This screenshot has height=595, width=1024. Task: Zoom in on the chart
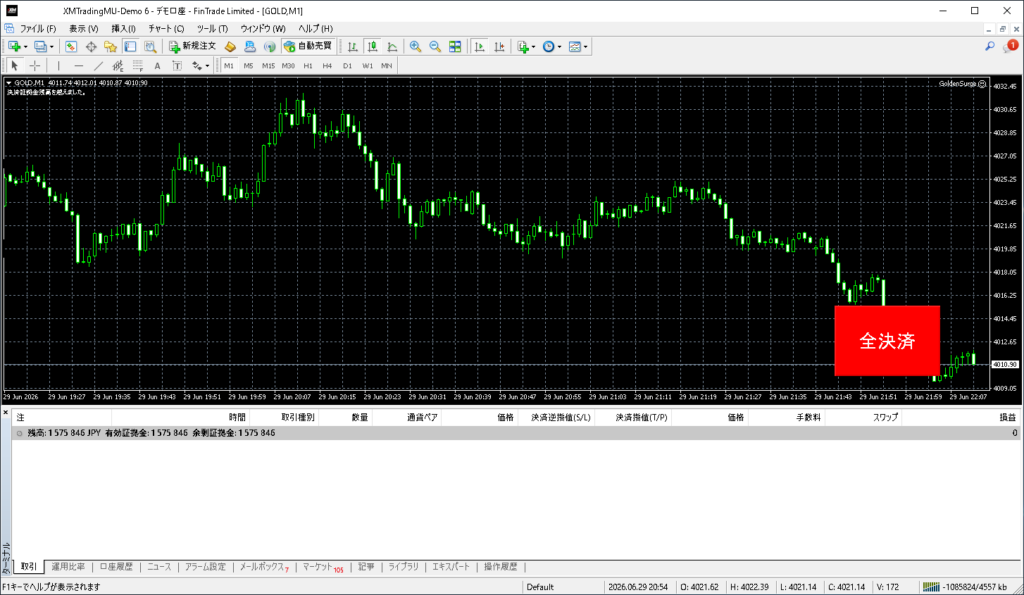[415, 46]
